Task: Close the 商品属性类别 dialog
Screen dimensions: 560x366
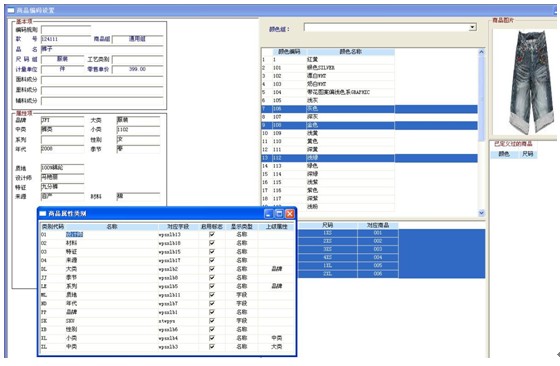Action: coord(290,214)
